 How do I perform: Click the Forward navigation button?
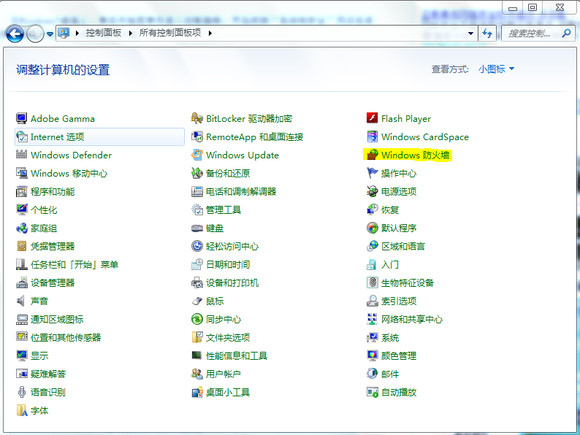coord(36,34)
